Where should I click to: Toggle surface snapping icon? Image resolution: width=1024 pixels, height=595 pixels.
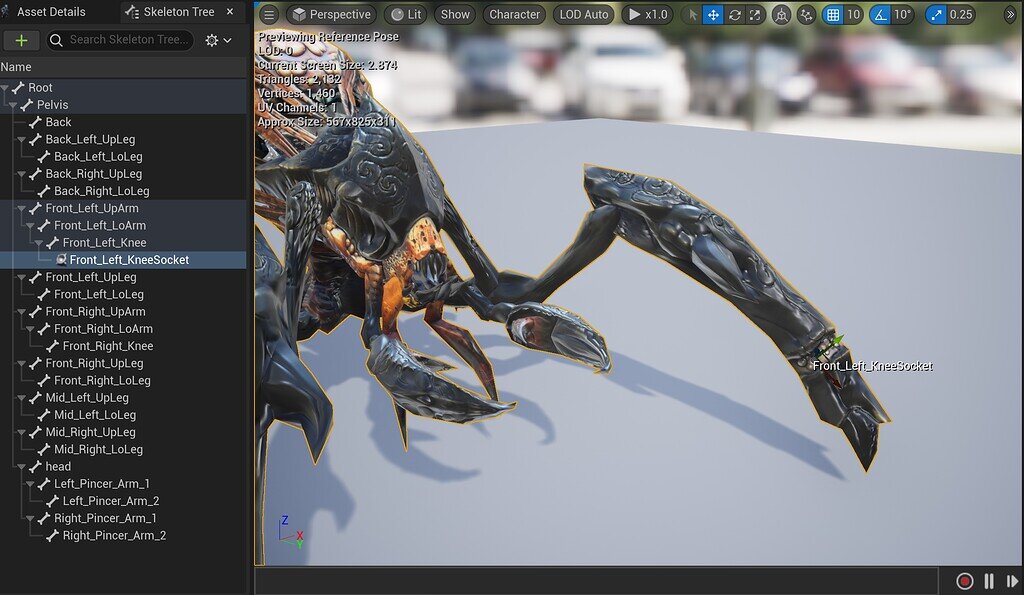807,14
